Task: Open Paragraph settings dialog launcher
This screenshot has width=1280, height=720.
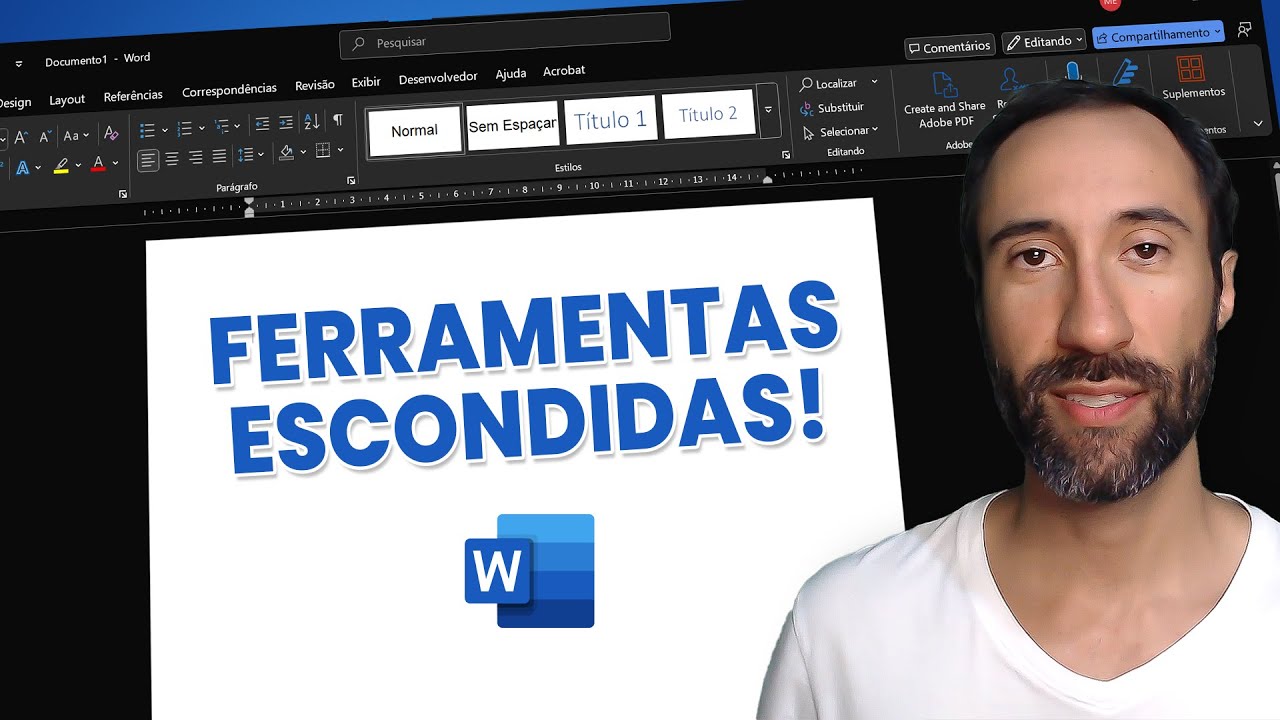Action: (351, 181)
